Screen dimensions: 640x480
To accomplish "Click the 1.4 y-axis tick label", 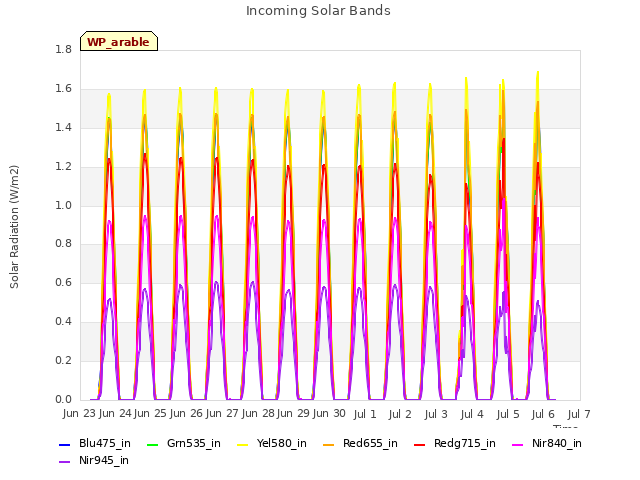I will pos(63,128).
